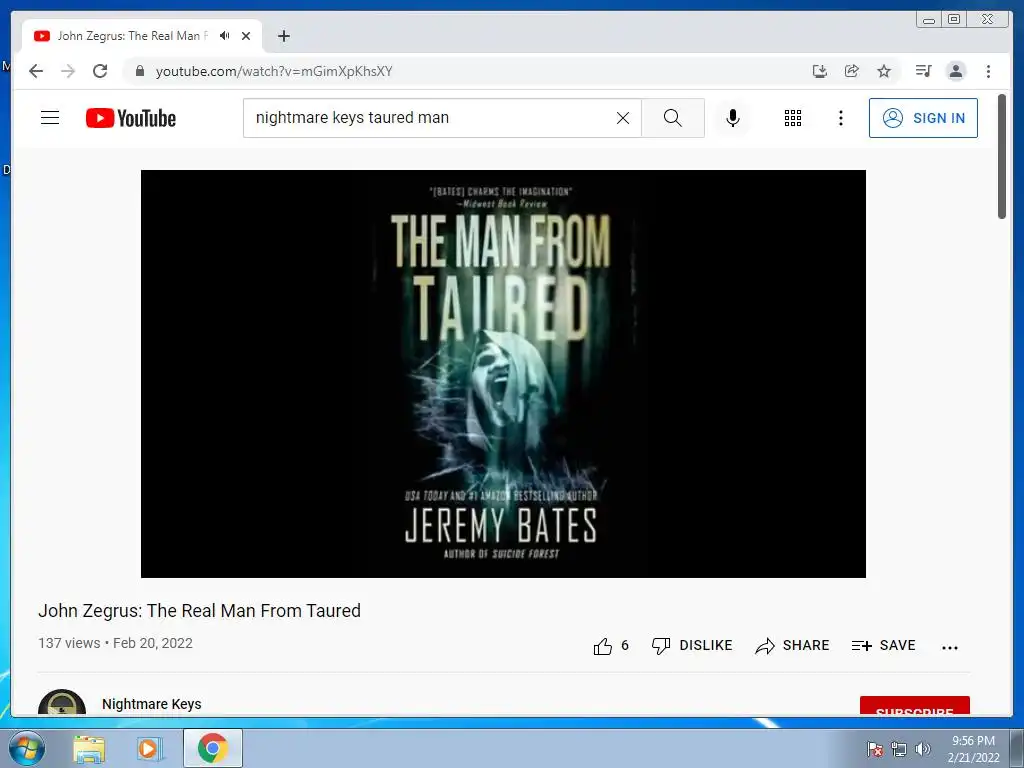The height and width of the screenshot is (768, 1024).
Task: Open YouTube settings three-dot menu
Action: (x=840, y=118)
